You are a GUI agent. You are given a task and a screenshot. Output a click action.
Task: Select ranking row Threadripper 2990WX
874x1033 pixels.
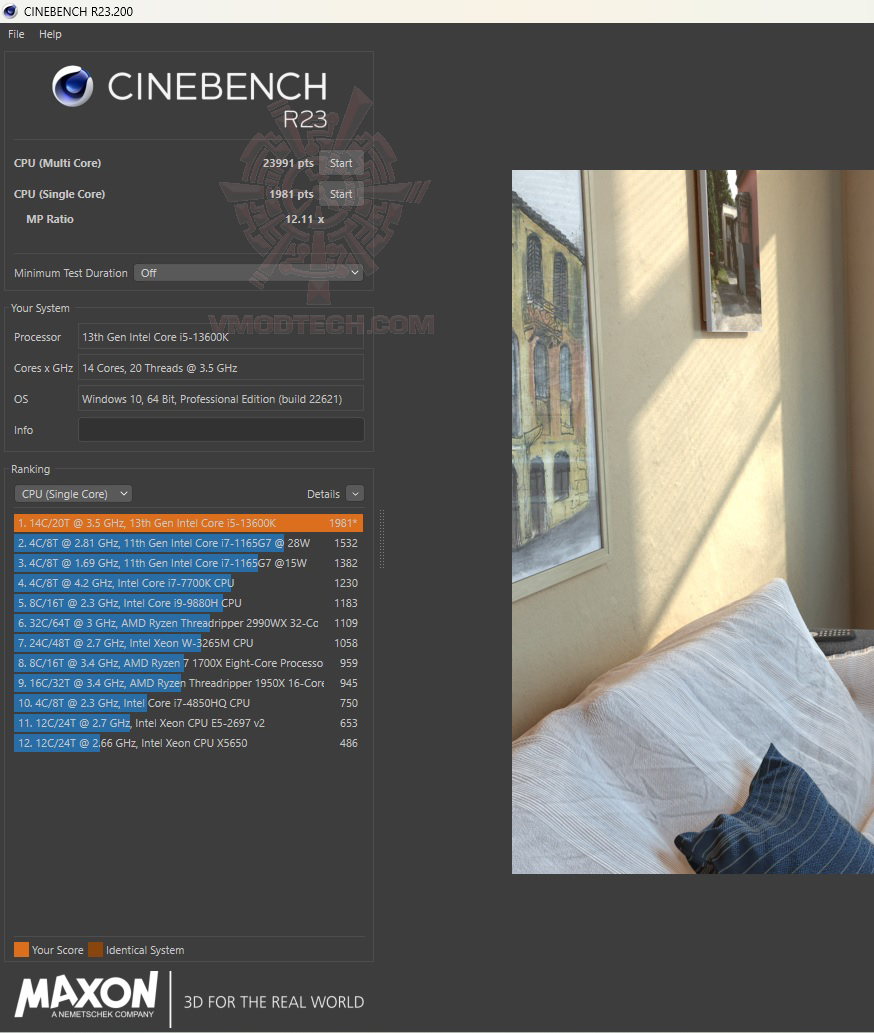[x=188, y=623]
